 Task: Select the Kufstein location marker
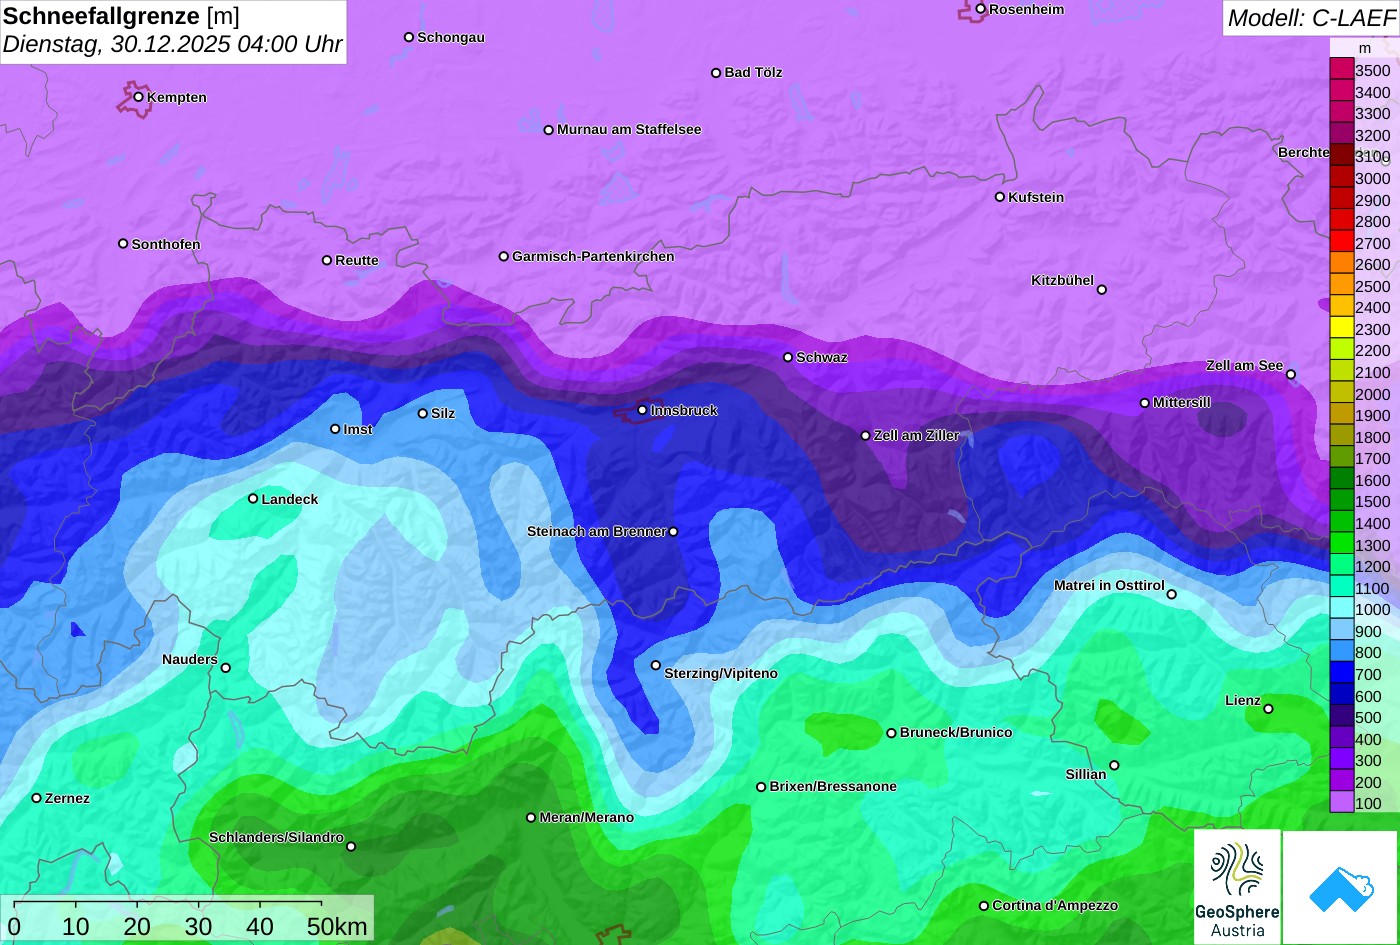[1000, 197]
